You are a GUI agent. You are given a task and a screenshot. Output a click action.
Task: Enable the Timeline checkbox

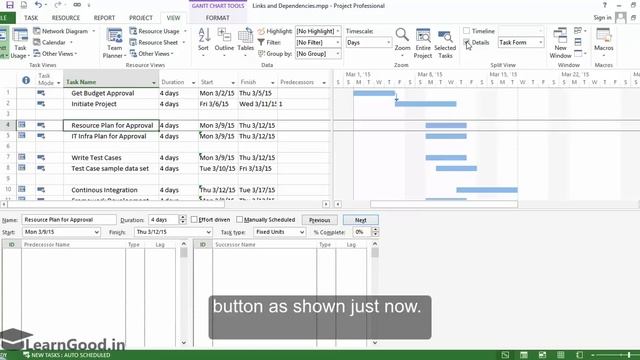(466, 31)
